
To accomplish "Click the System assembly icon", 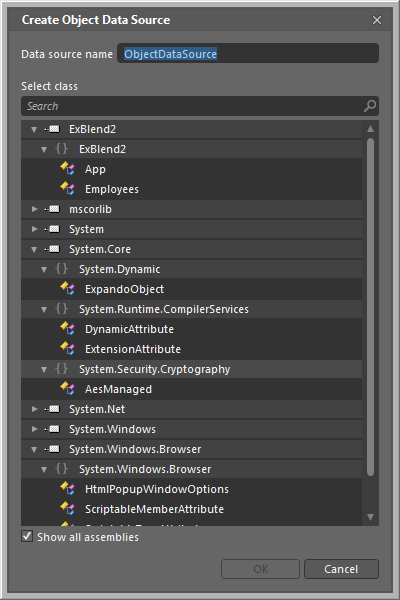I will (x=52, y=229).
